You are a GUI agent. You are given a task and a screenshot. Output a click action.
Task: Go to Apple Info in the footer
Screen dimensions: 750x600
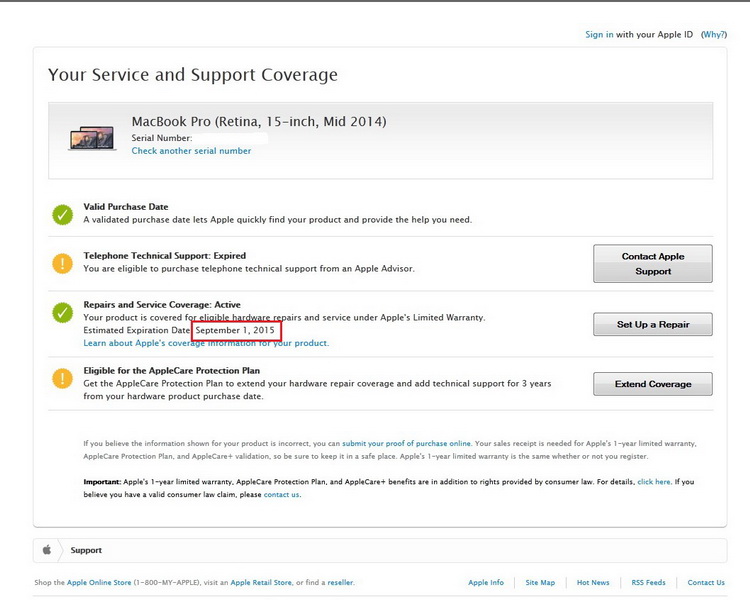(486, 582)
